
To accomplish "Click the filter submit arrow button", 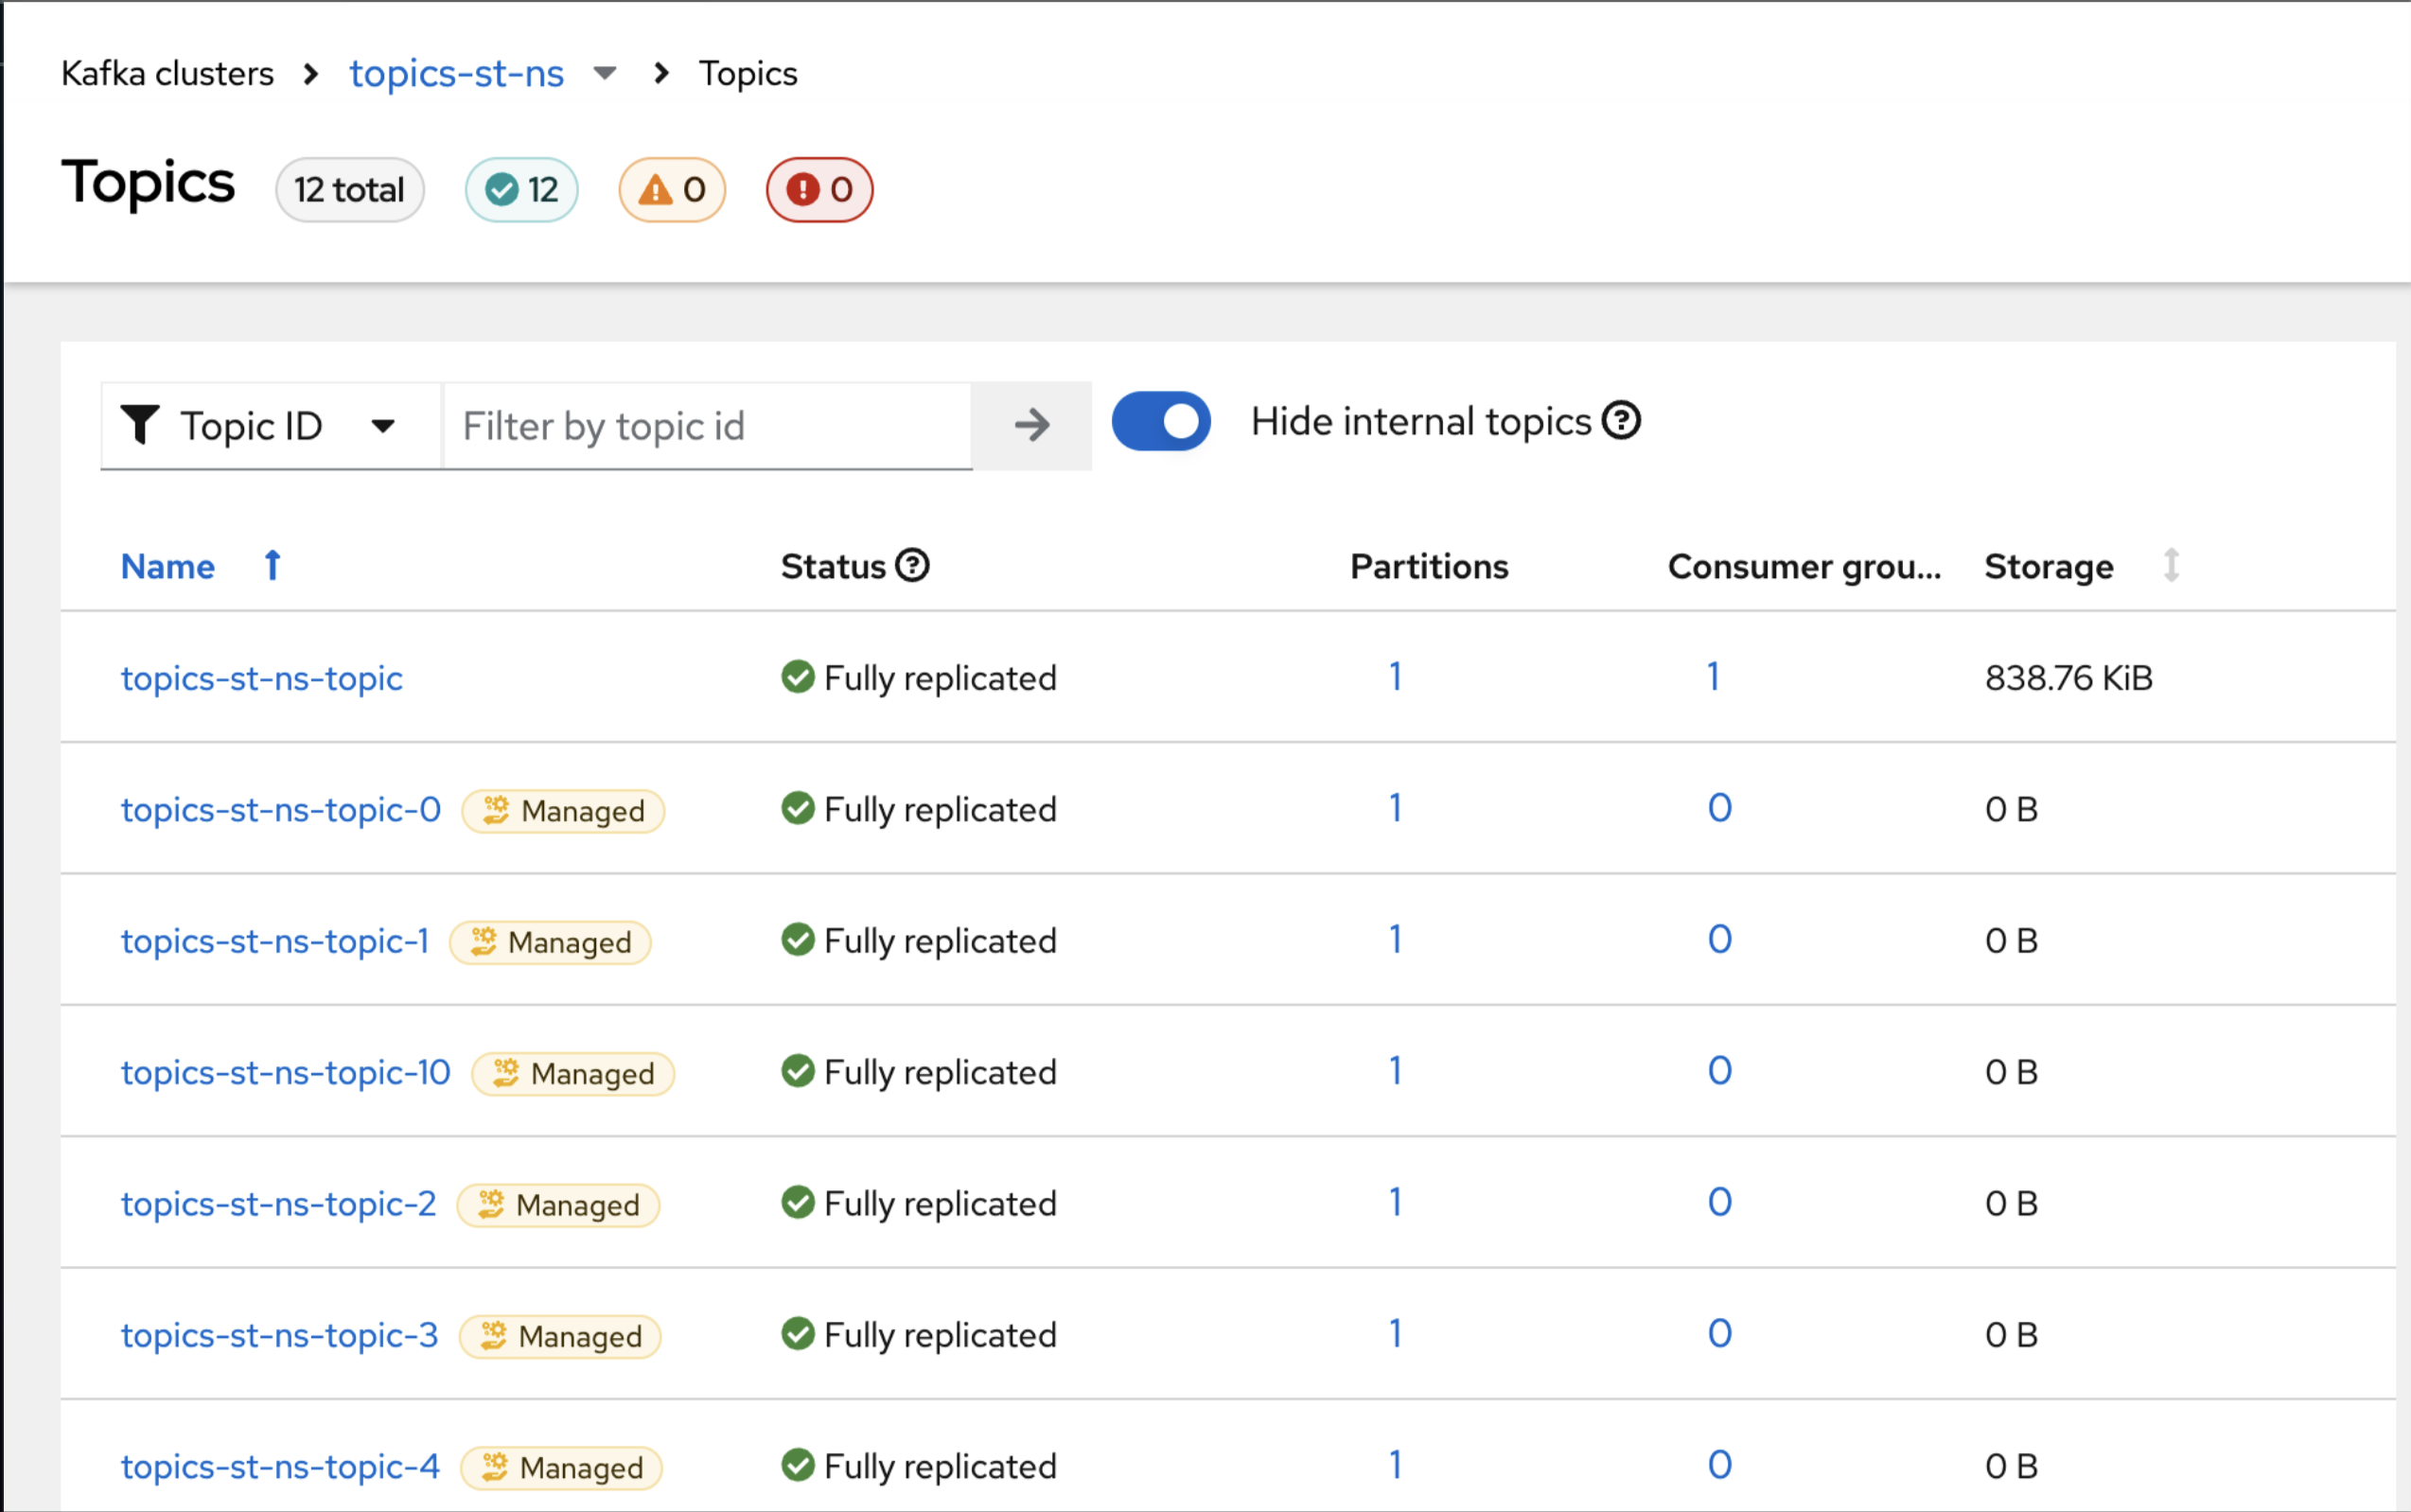I will tap(1031, 426).
